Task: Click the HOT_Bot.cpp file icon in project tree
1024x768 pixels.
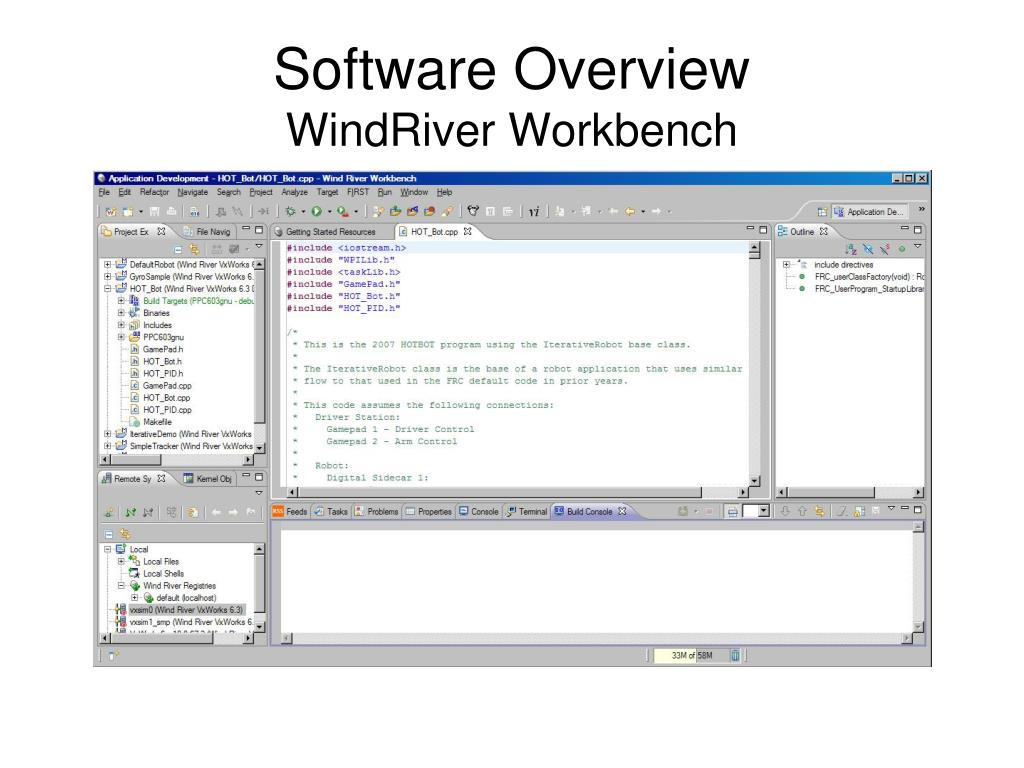Action: coord(135,398)
